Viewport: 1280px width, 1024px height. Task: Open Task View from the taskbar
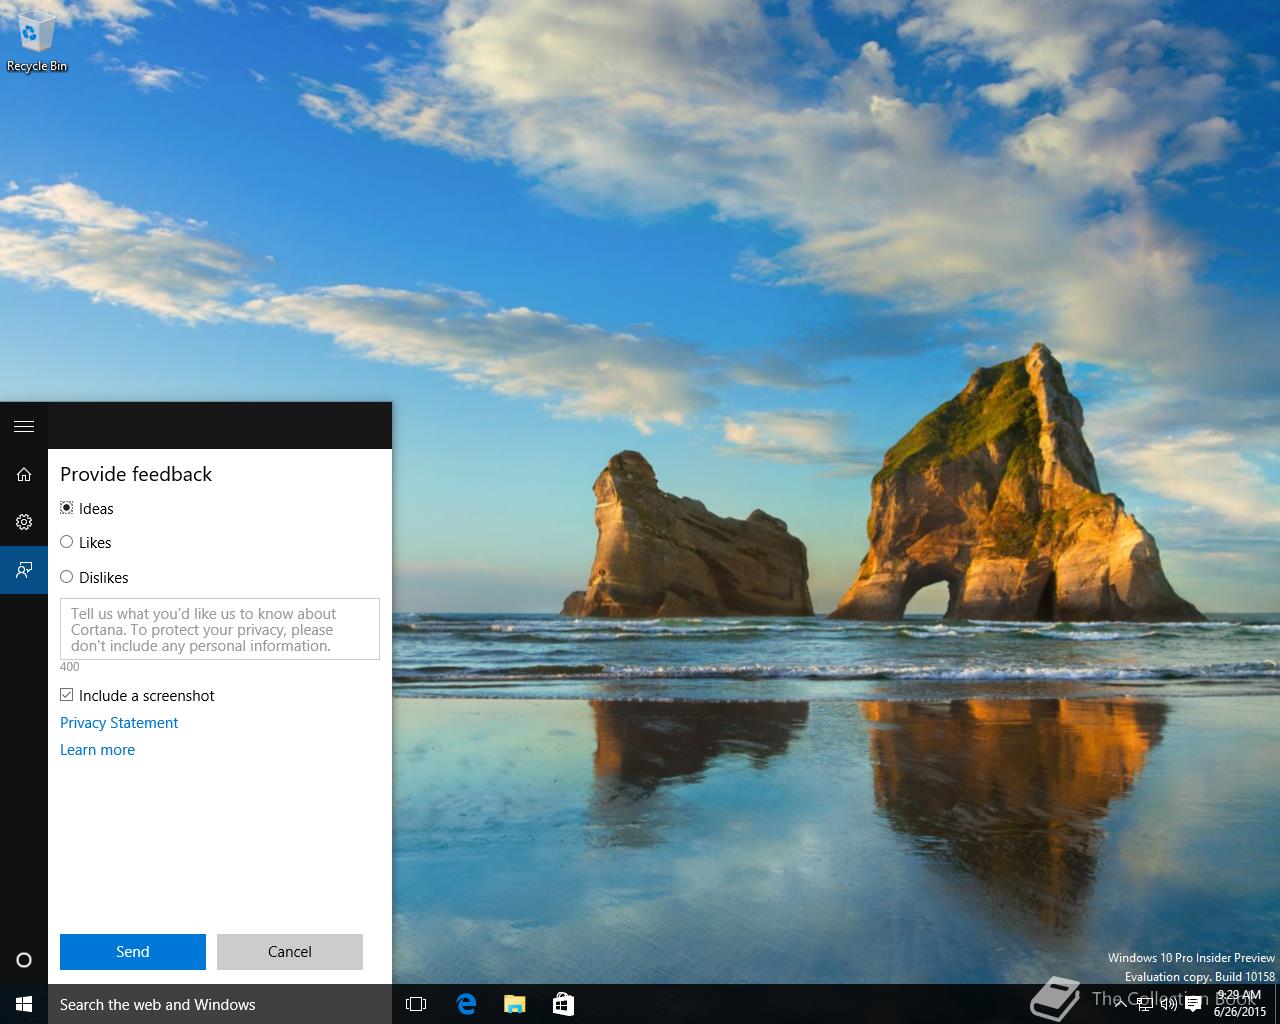(416, 1004)
